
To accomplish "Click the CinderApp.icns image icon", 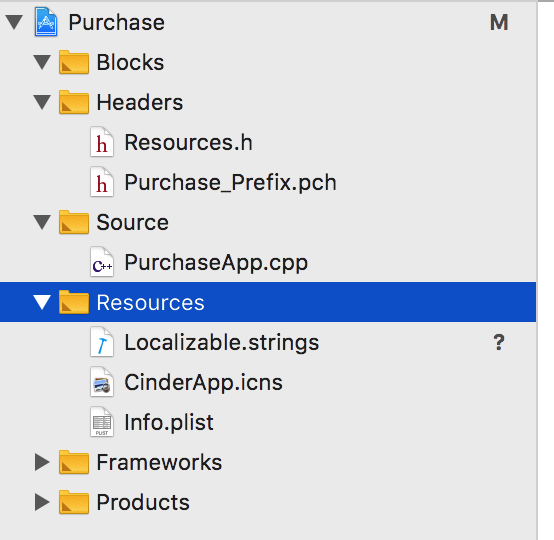I will (102, 382).
